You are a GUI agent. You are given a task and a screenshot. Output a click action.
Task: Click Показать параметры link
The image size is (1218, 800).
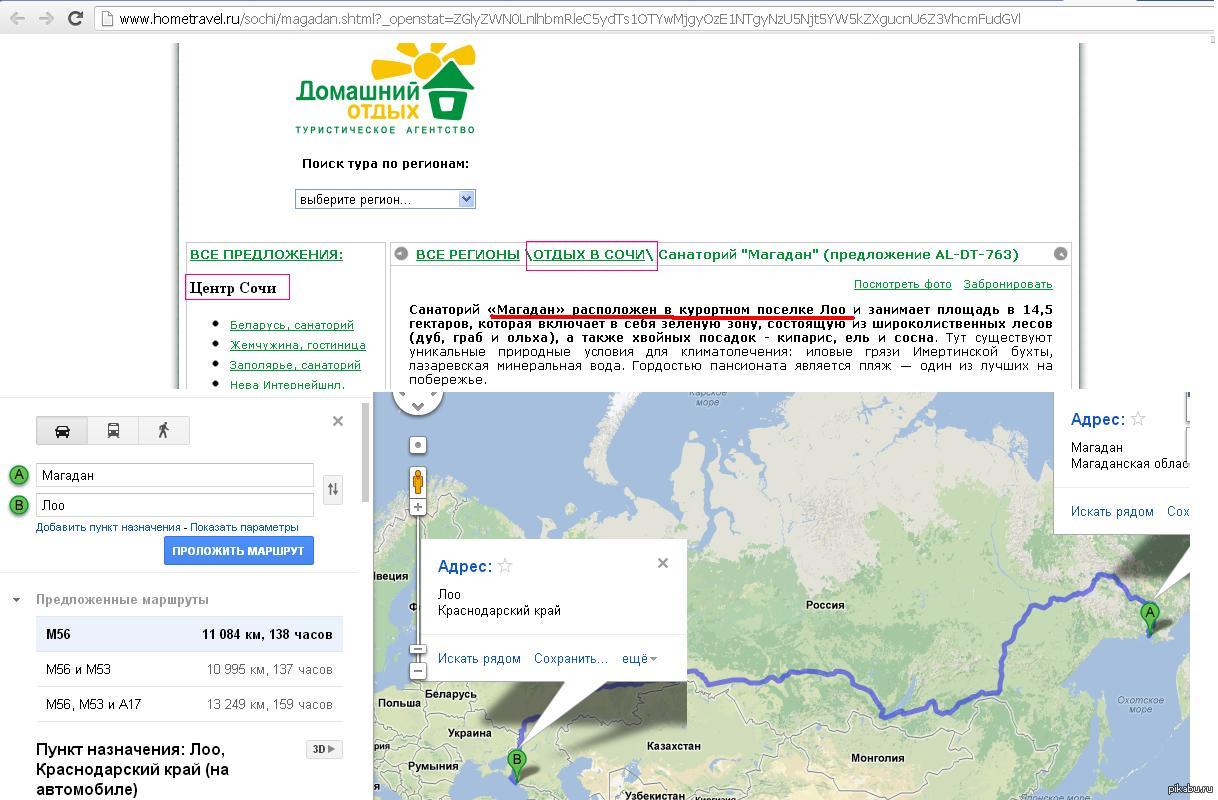click(x=244, y=527)
